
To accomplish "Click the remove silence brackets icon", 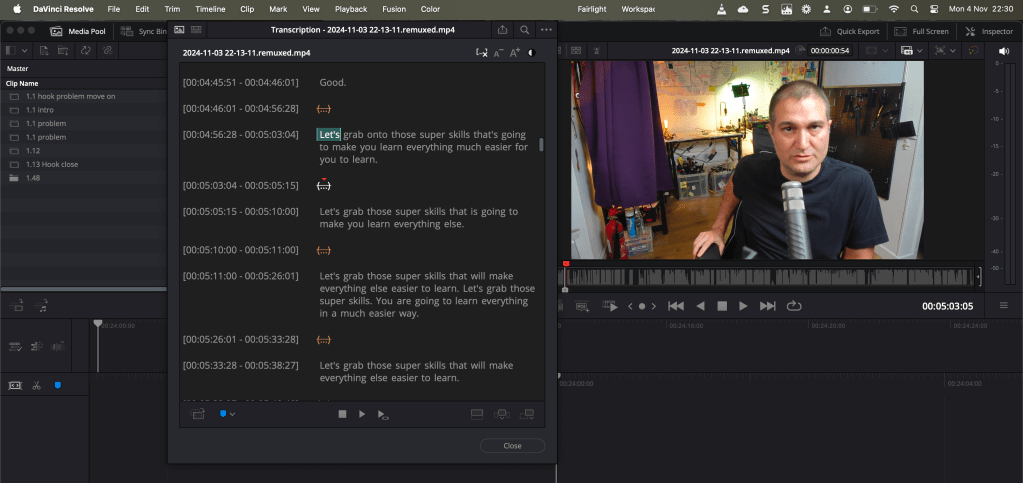I will 481,53.
